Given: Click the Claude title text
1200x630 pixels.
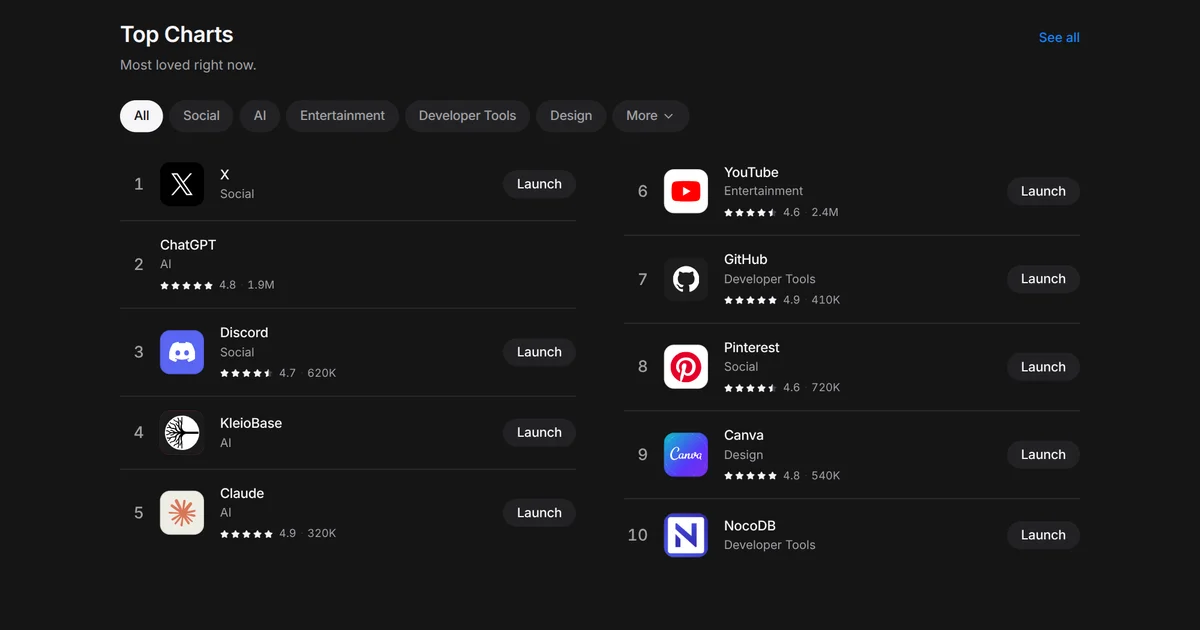Looking at the screenshot, I should (x=242, y=493).
